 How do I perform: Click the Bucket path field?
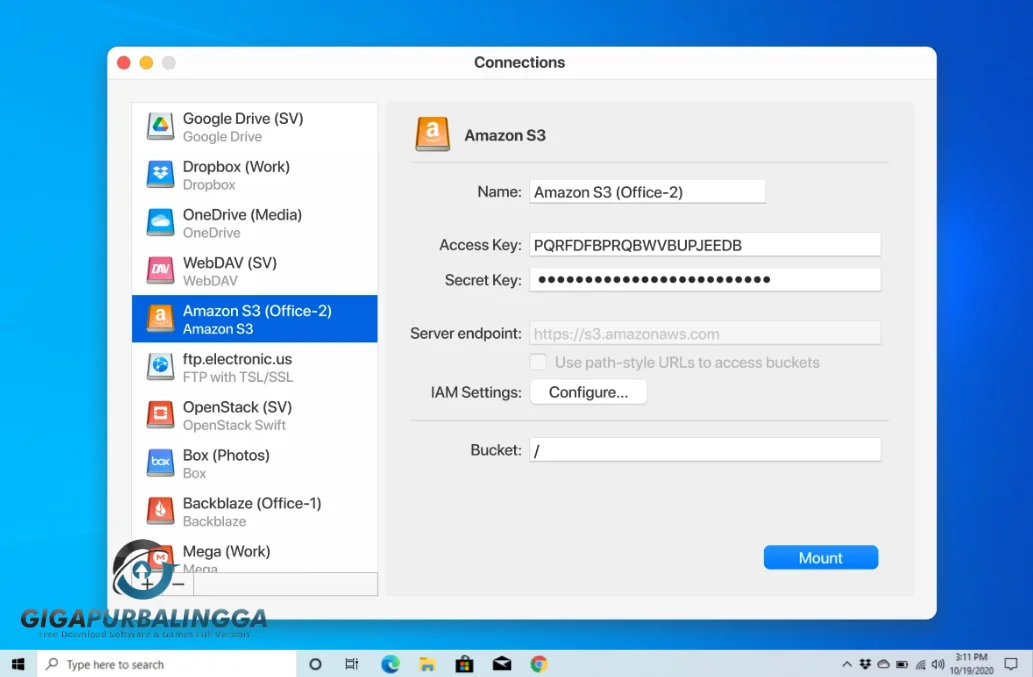click(704, 450)
